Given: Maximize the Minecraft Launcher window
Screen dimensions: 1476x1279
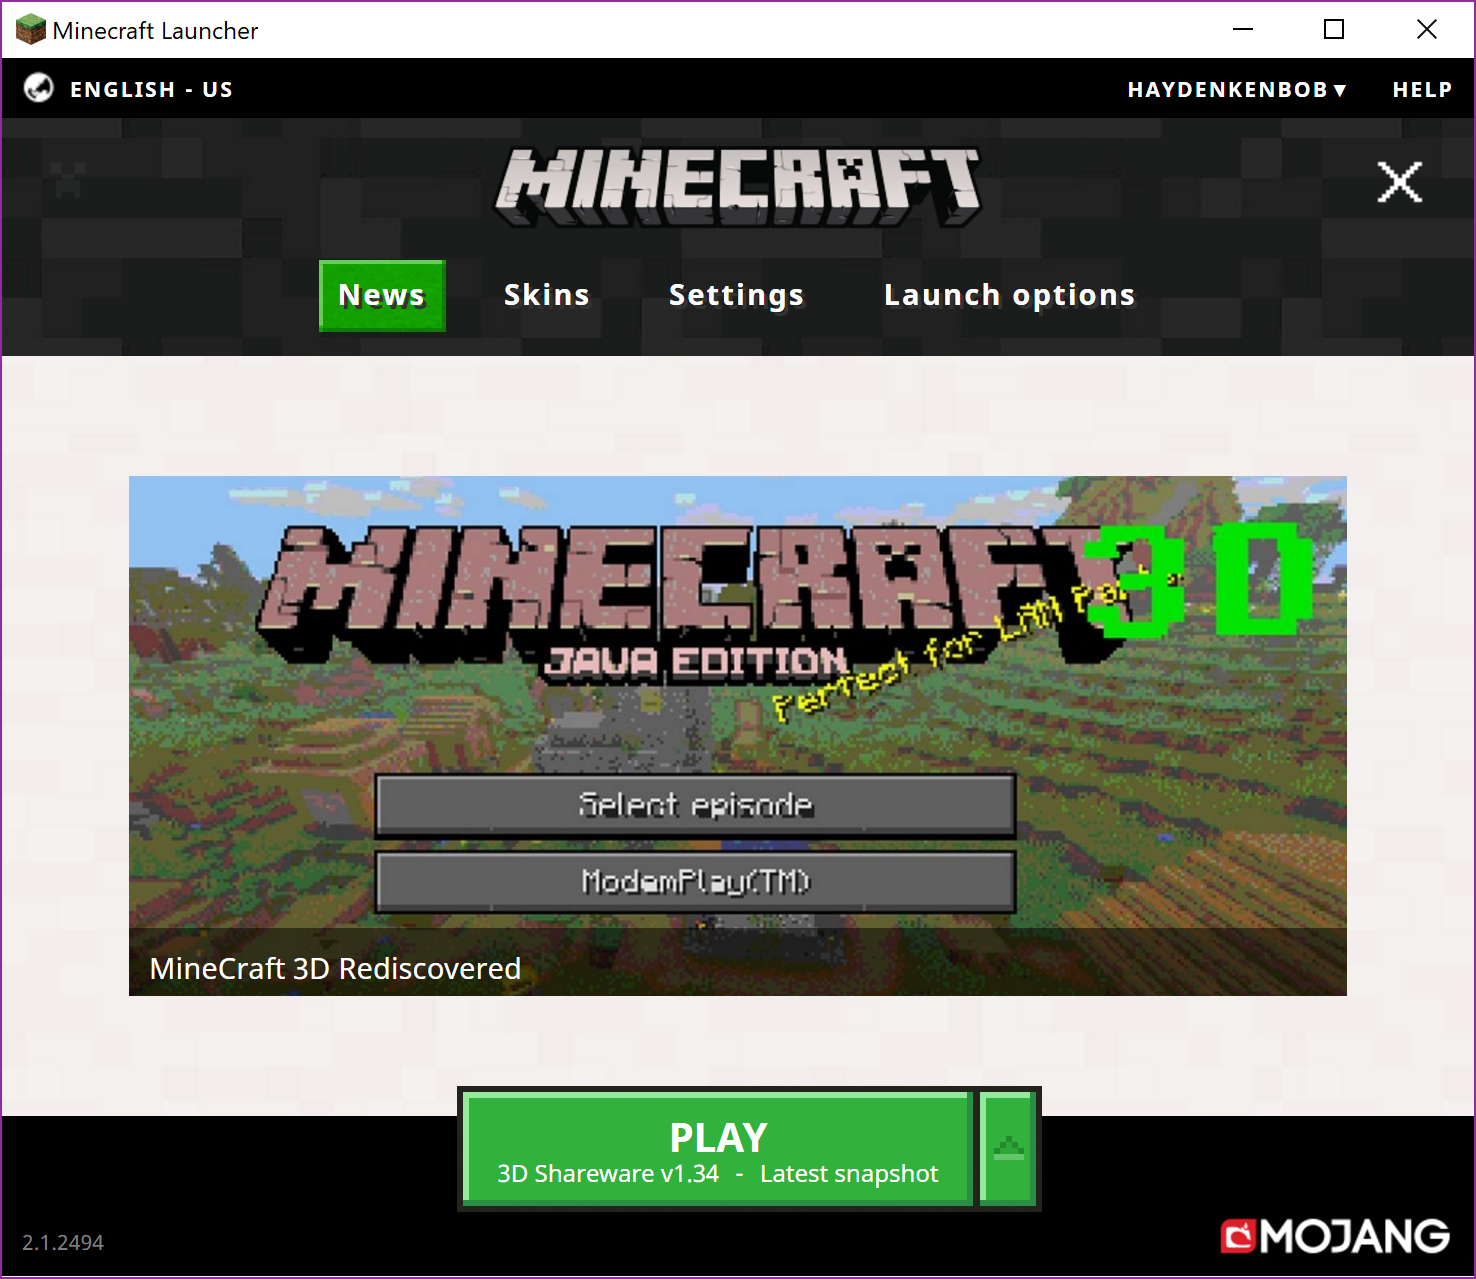Looking at the screenshot, I should click(x=1334, y=30).
